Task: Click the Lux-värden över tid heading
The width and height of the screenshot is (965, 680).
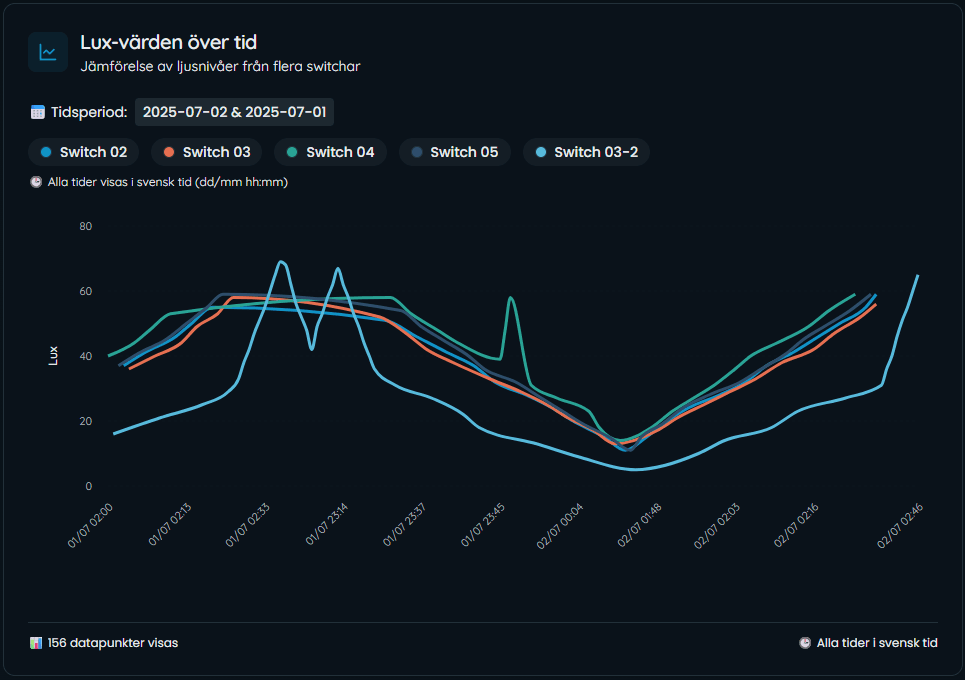Action: pos(169,42)
